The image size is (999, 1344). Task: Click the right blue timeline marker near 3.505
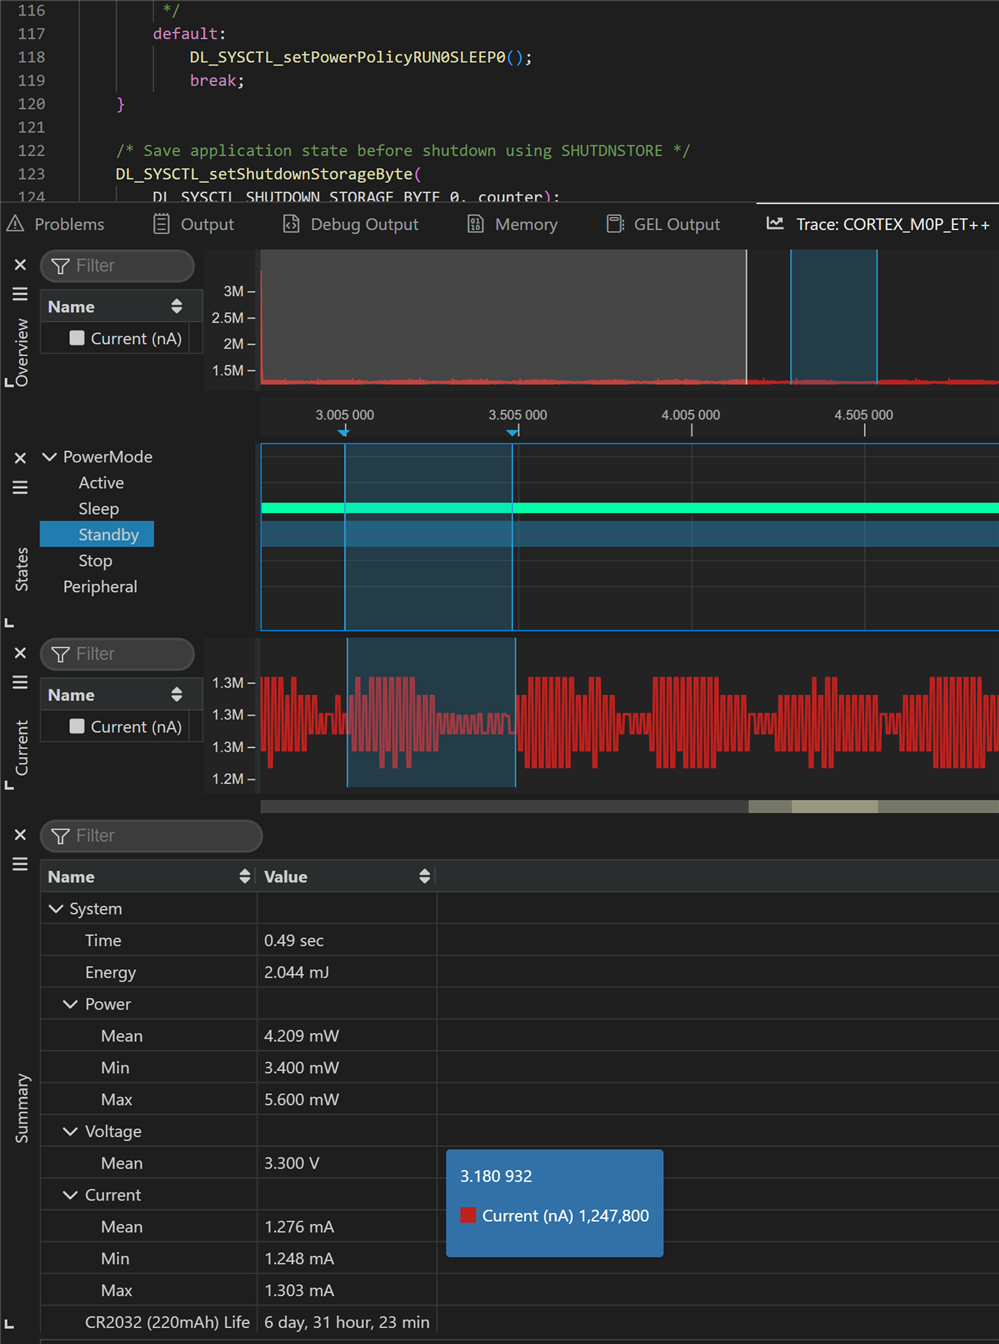click(512, 432)
